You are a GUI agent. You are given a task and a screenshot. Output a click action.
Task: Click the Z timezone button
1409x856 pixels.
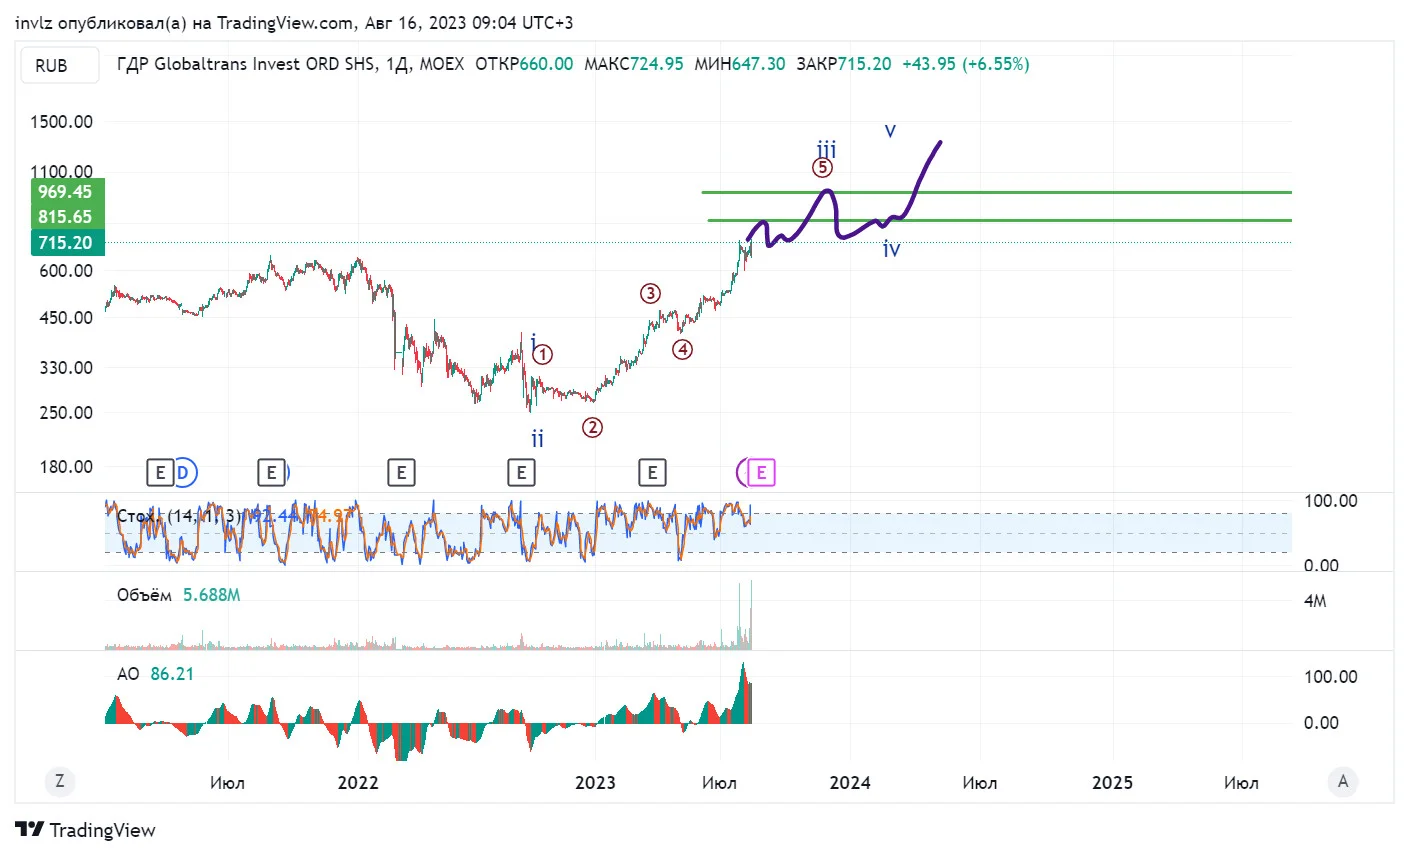(60, 781)
